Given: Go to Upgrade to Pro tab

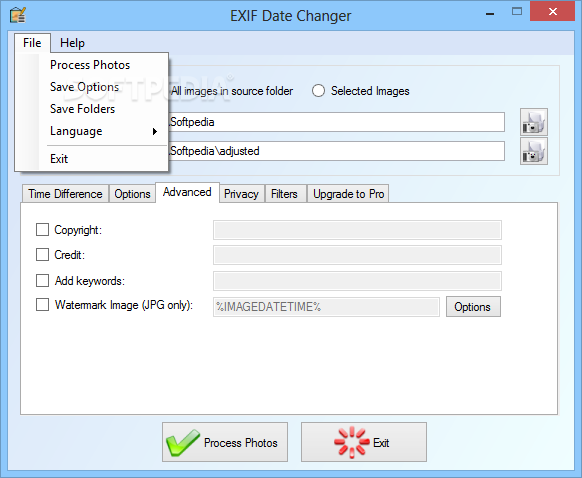Looking at the screenshot, I should (348, 194).
